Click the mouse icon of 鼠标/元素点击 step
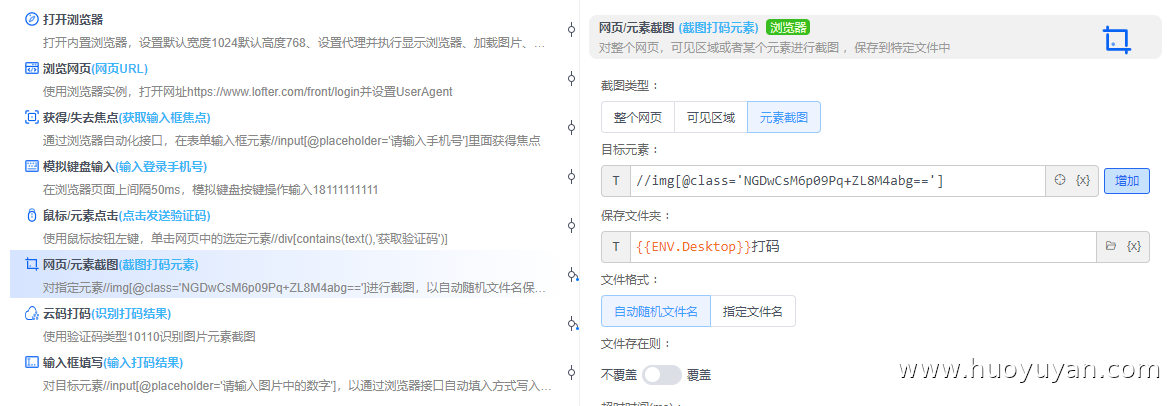This screenshot has width=1170, height=406. [x=31, y=216]
